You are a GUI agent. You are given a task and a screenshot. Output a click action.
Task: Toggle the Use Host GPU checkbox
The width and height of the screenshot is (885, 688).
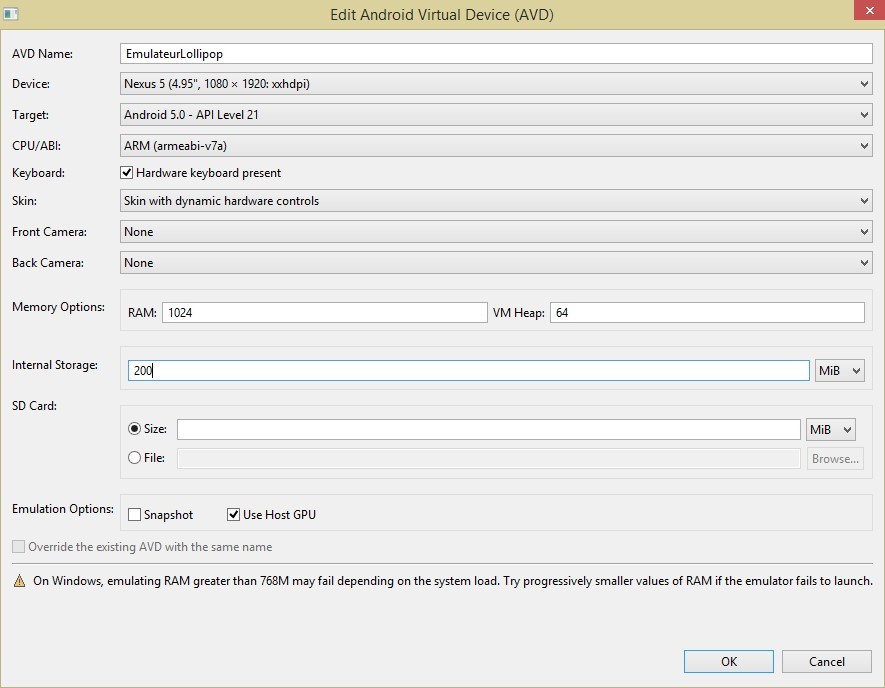click(x=233, y=515)
